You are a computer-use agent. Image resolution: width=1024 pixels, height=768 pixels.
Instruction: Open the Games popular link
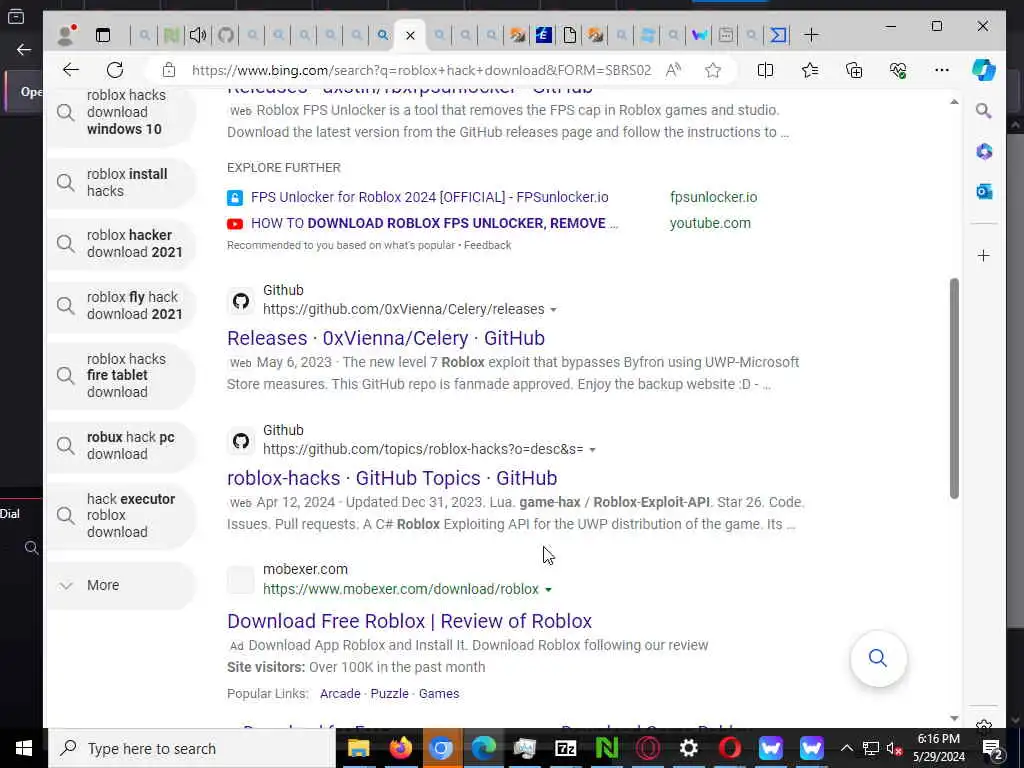(x=439, y=694)
